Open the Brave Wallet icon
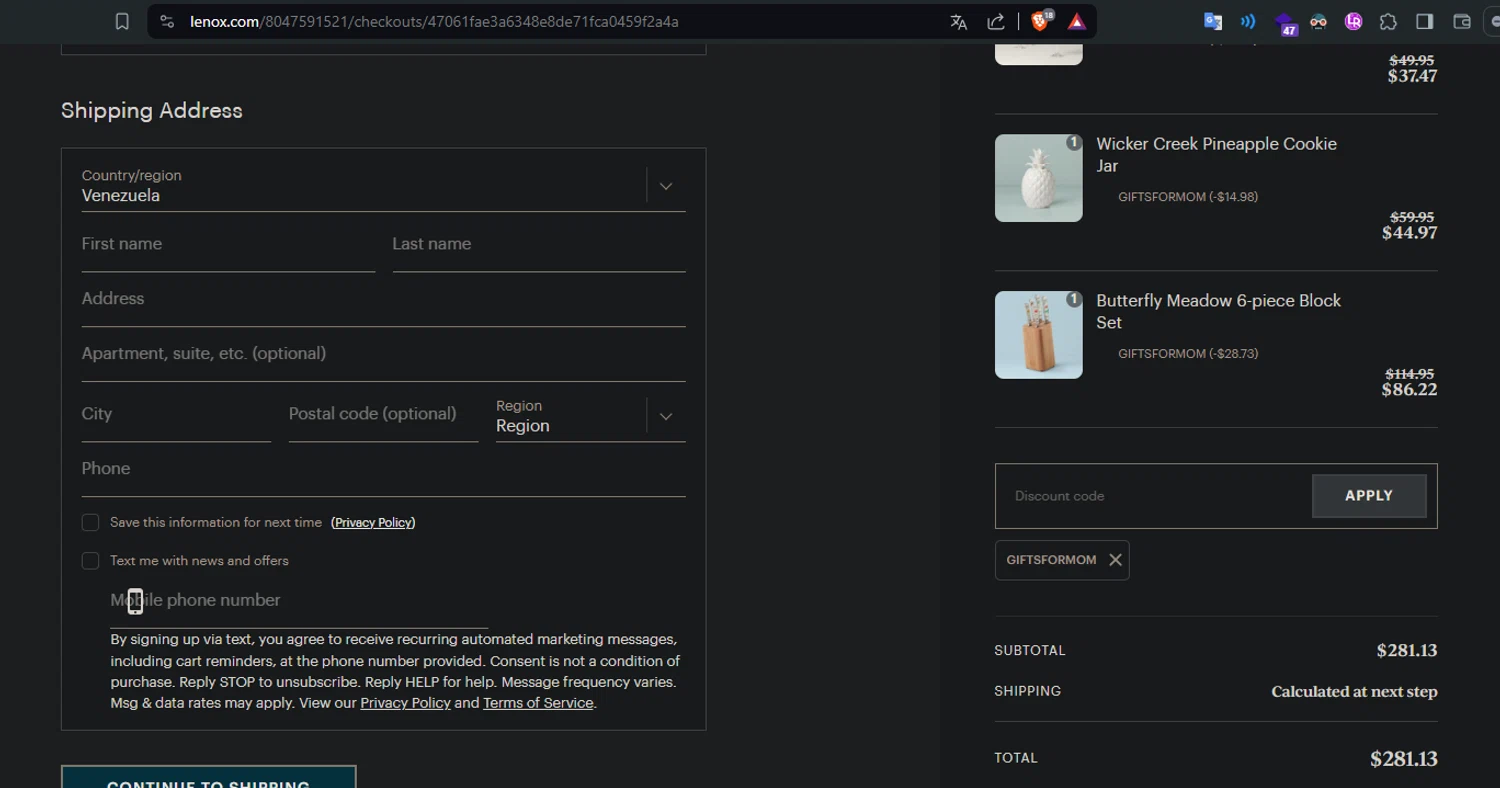The image size is (1500, 788). (x=1462, y=21)
